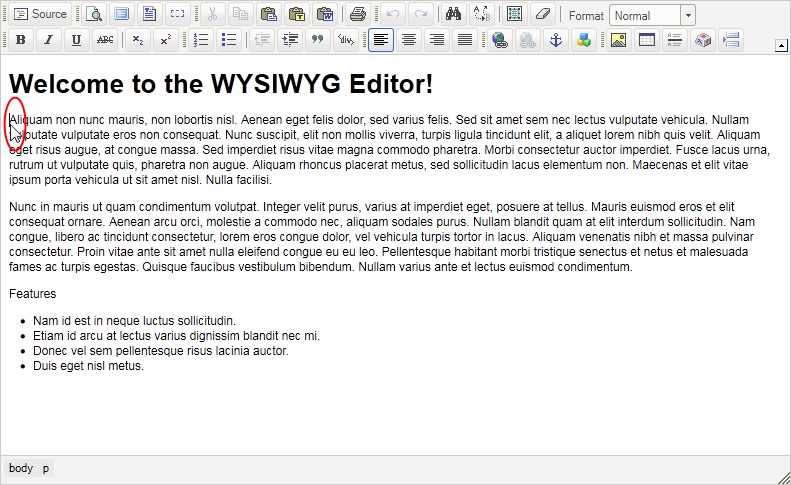The image size is (791, 485).
Task: Insert an Anchor with anchor icon
Action: click(556, 40)
